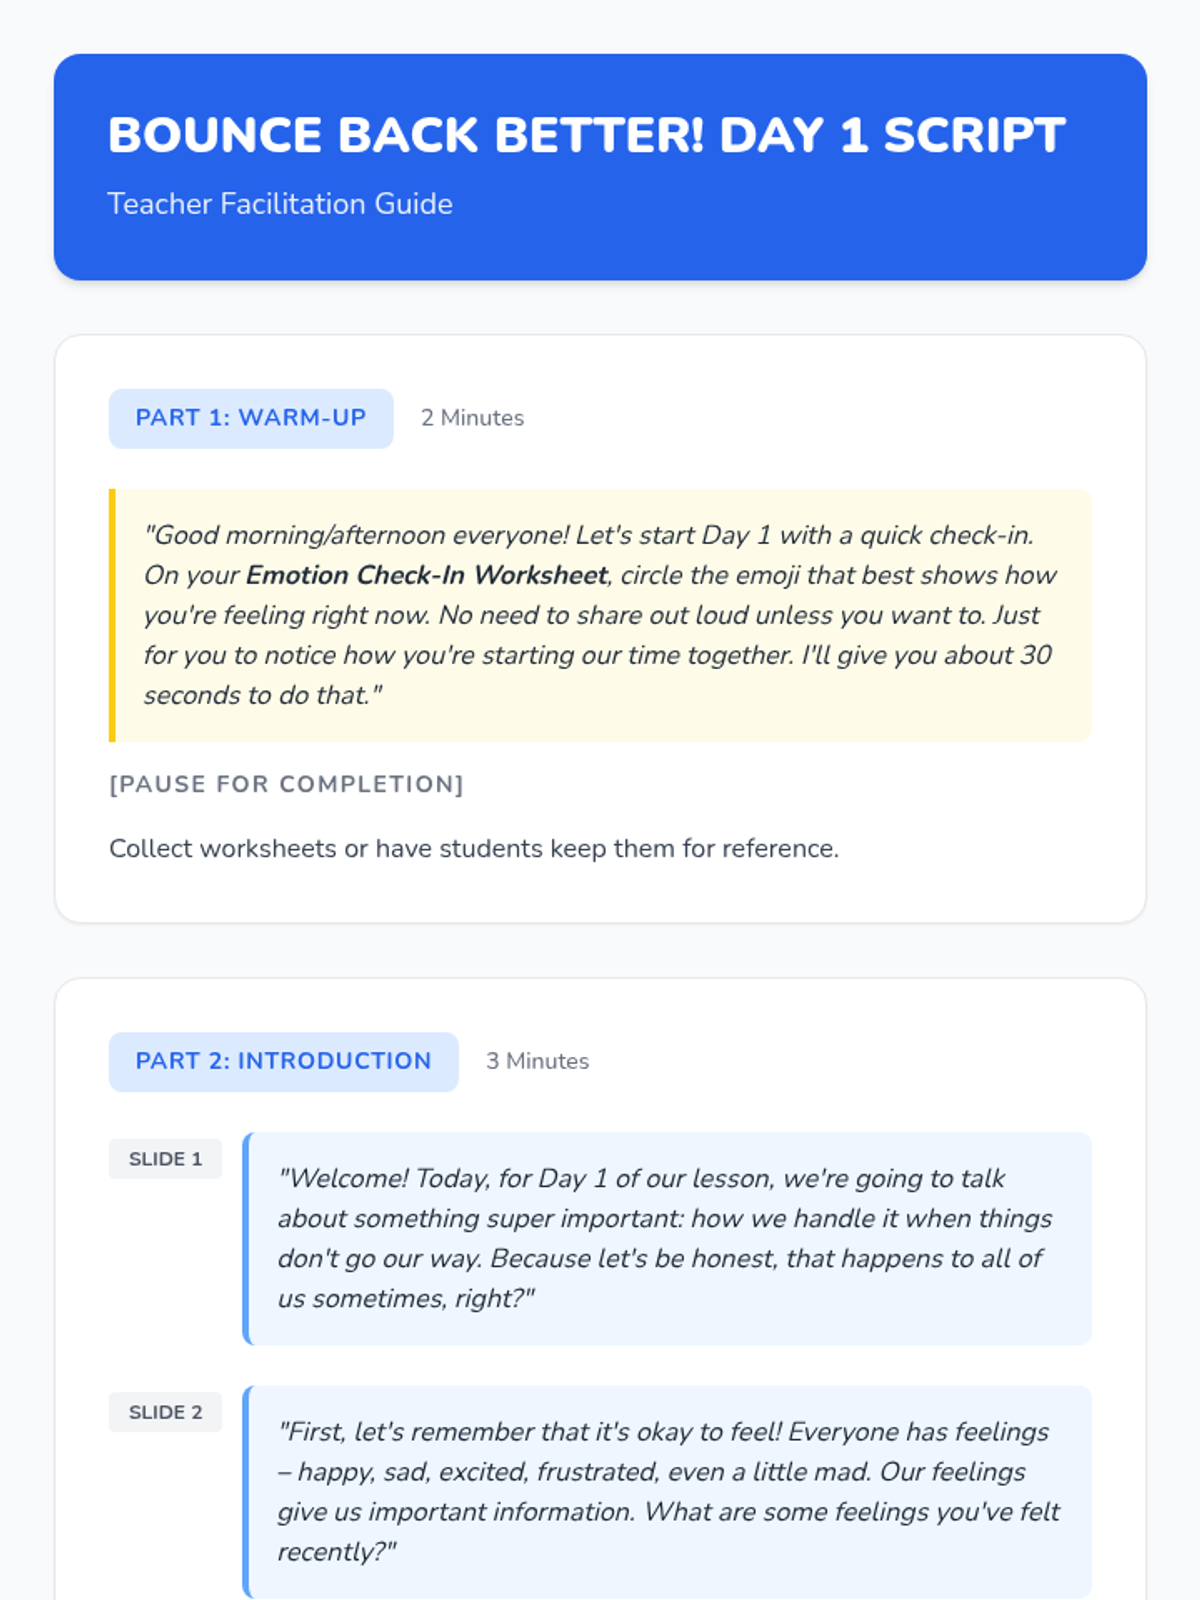The height and width of the screenshot is (1600, 1200).
Task: Click the blue accent bar beside Slide 2
Action: [246, 1491]
